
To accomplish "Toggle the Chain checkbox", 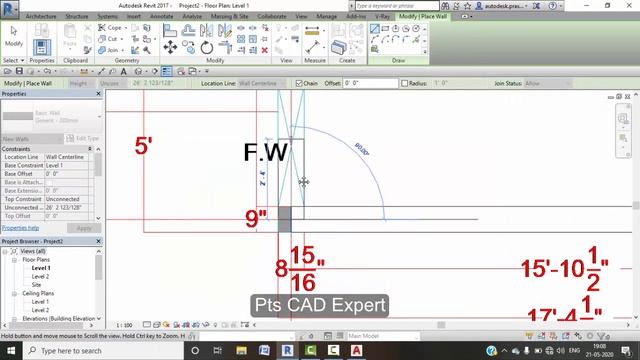I will point(299,83).
